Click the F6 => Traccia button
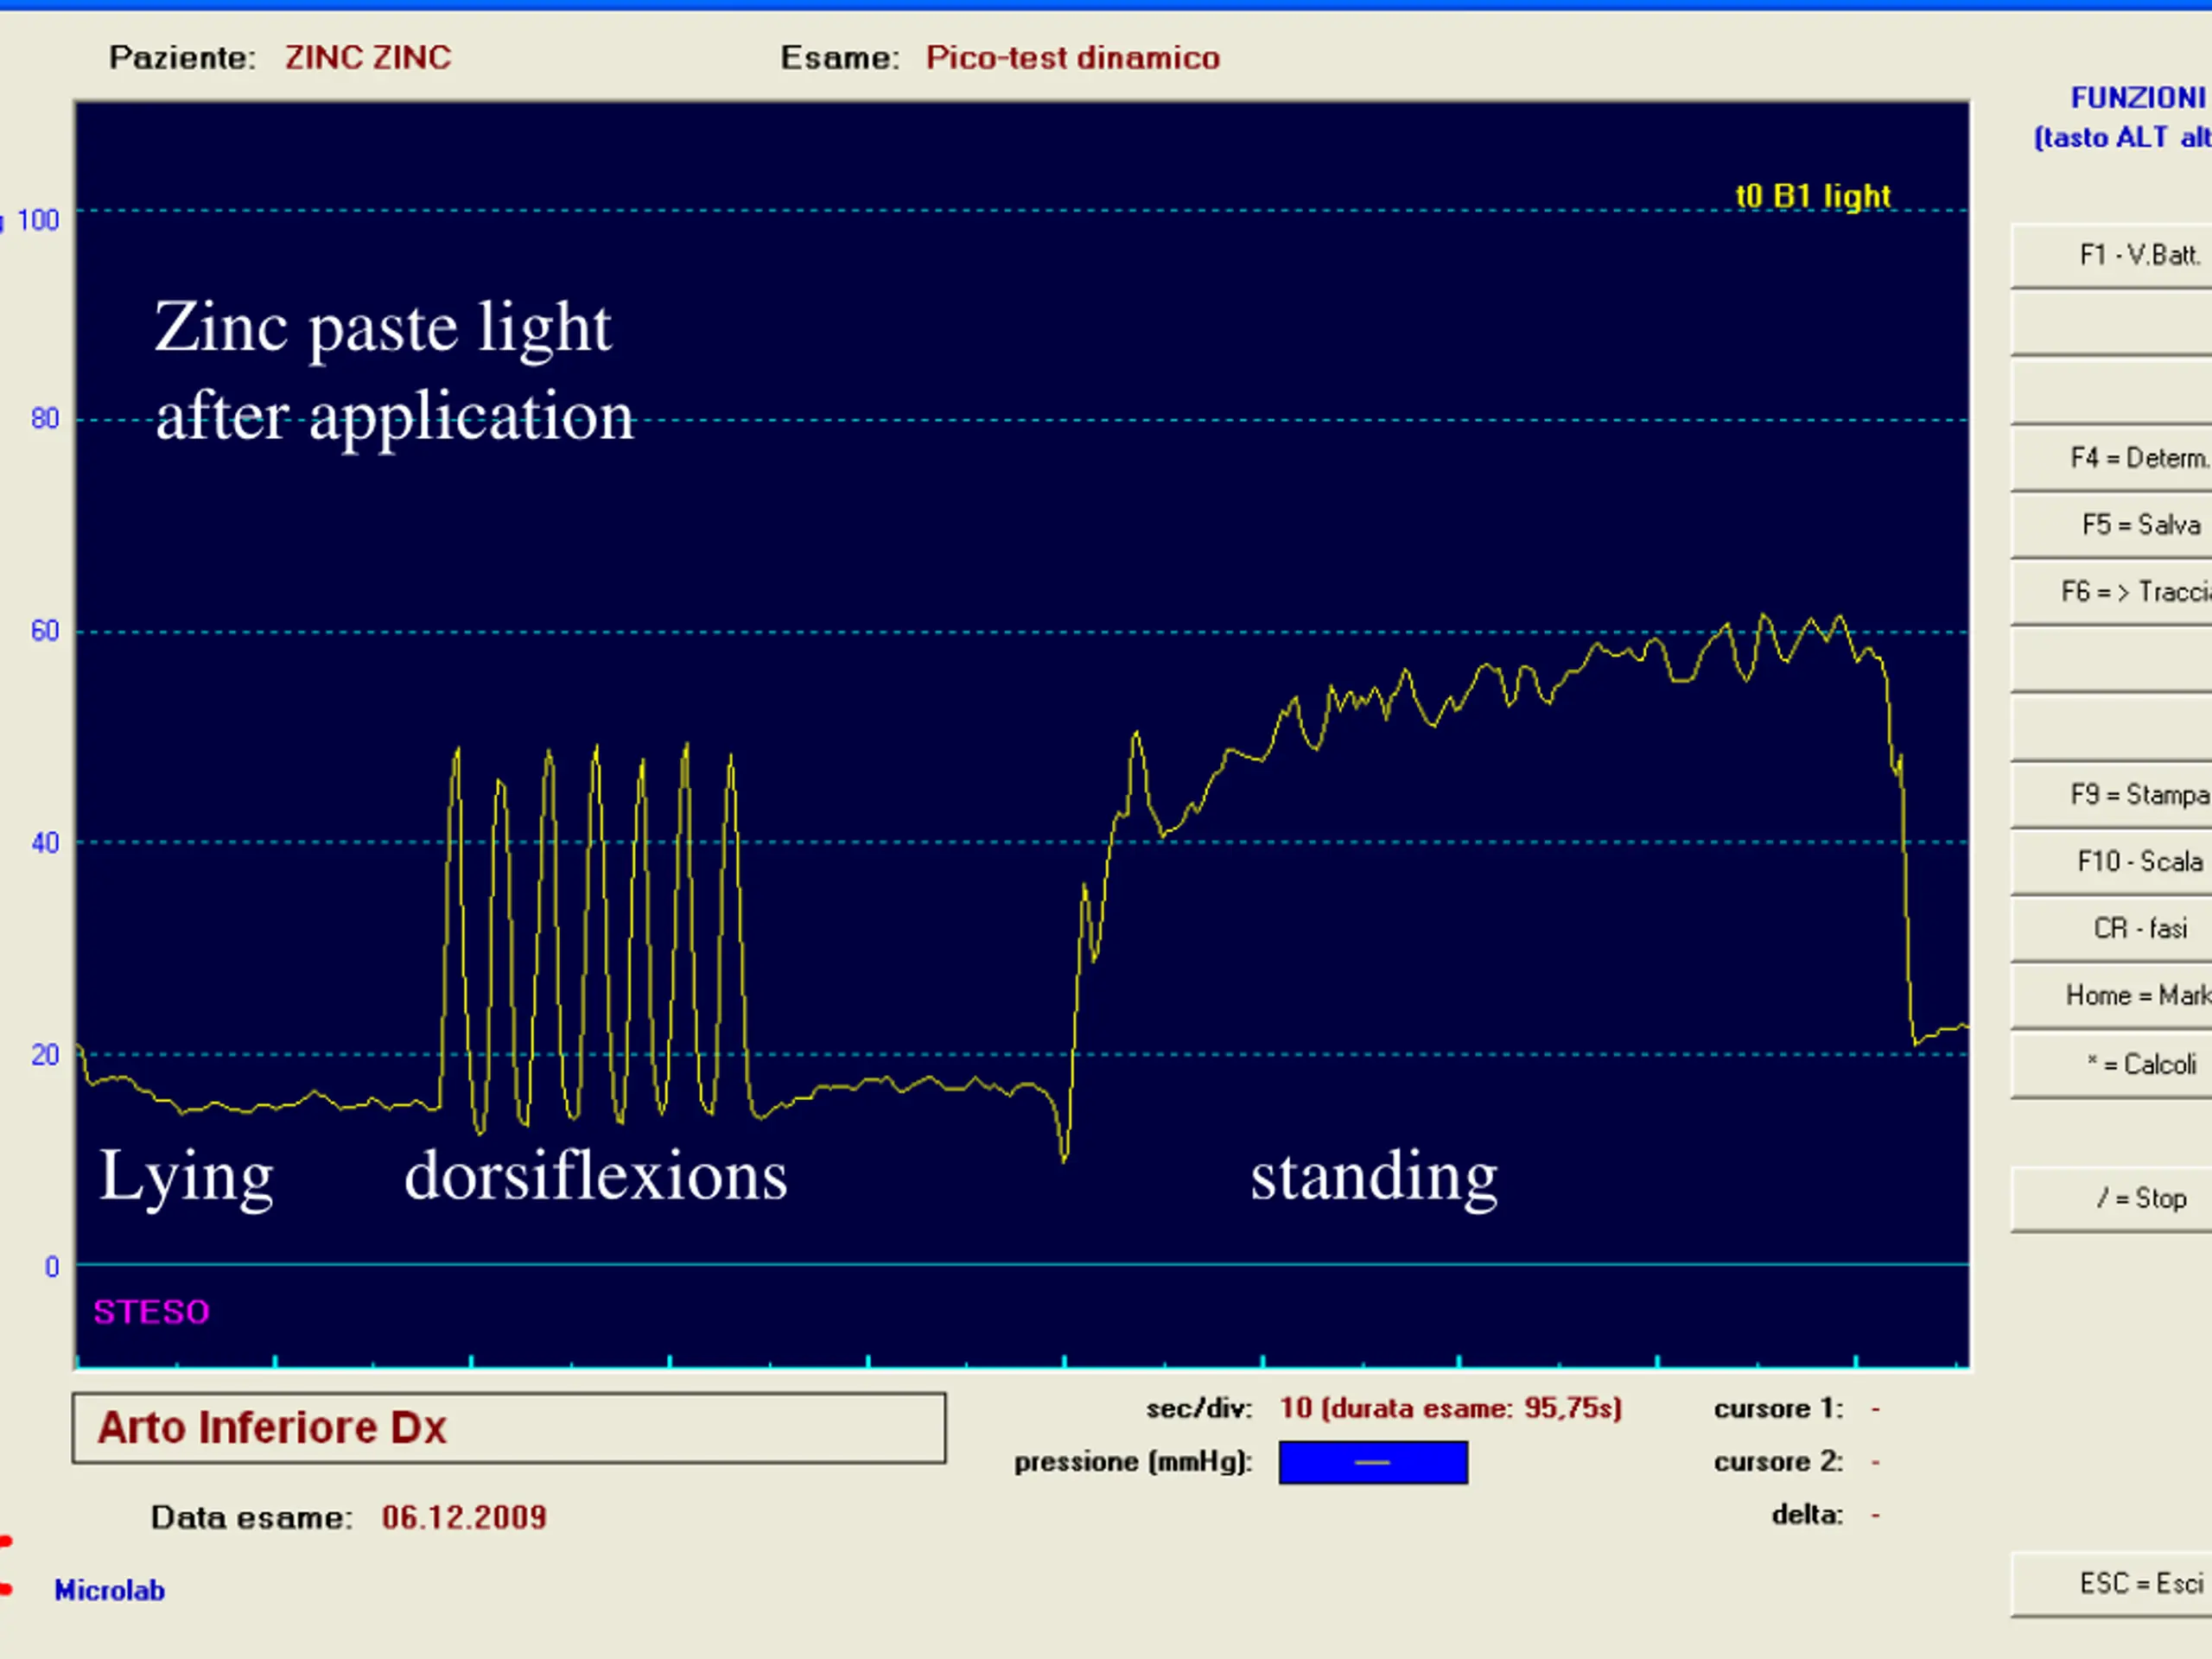Image resolution: width=2212 pixels, height=1659 pixels. (2112, 592)
